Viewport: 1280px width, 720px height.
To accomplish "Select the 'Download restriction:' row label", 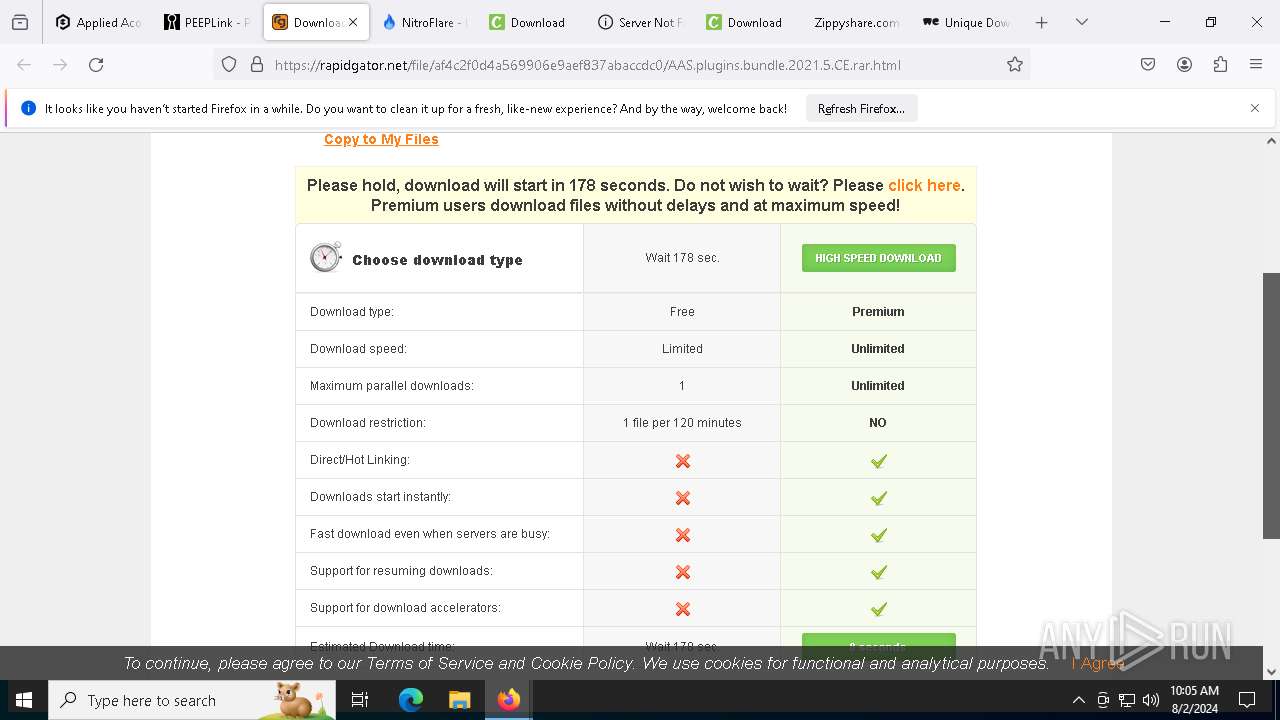I will point(368,423).
